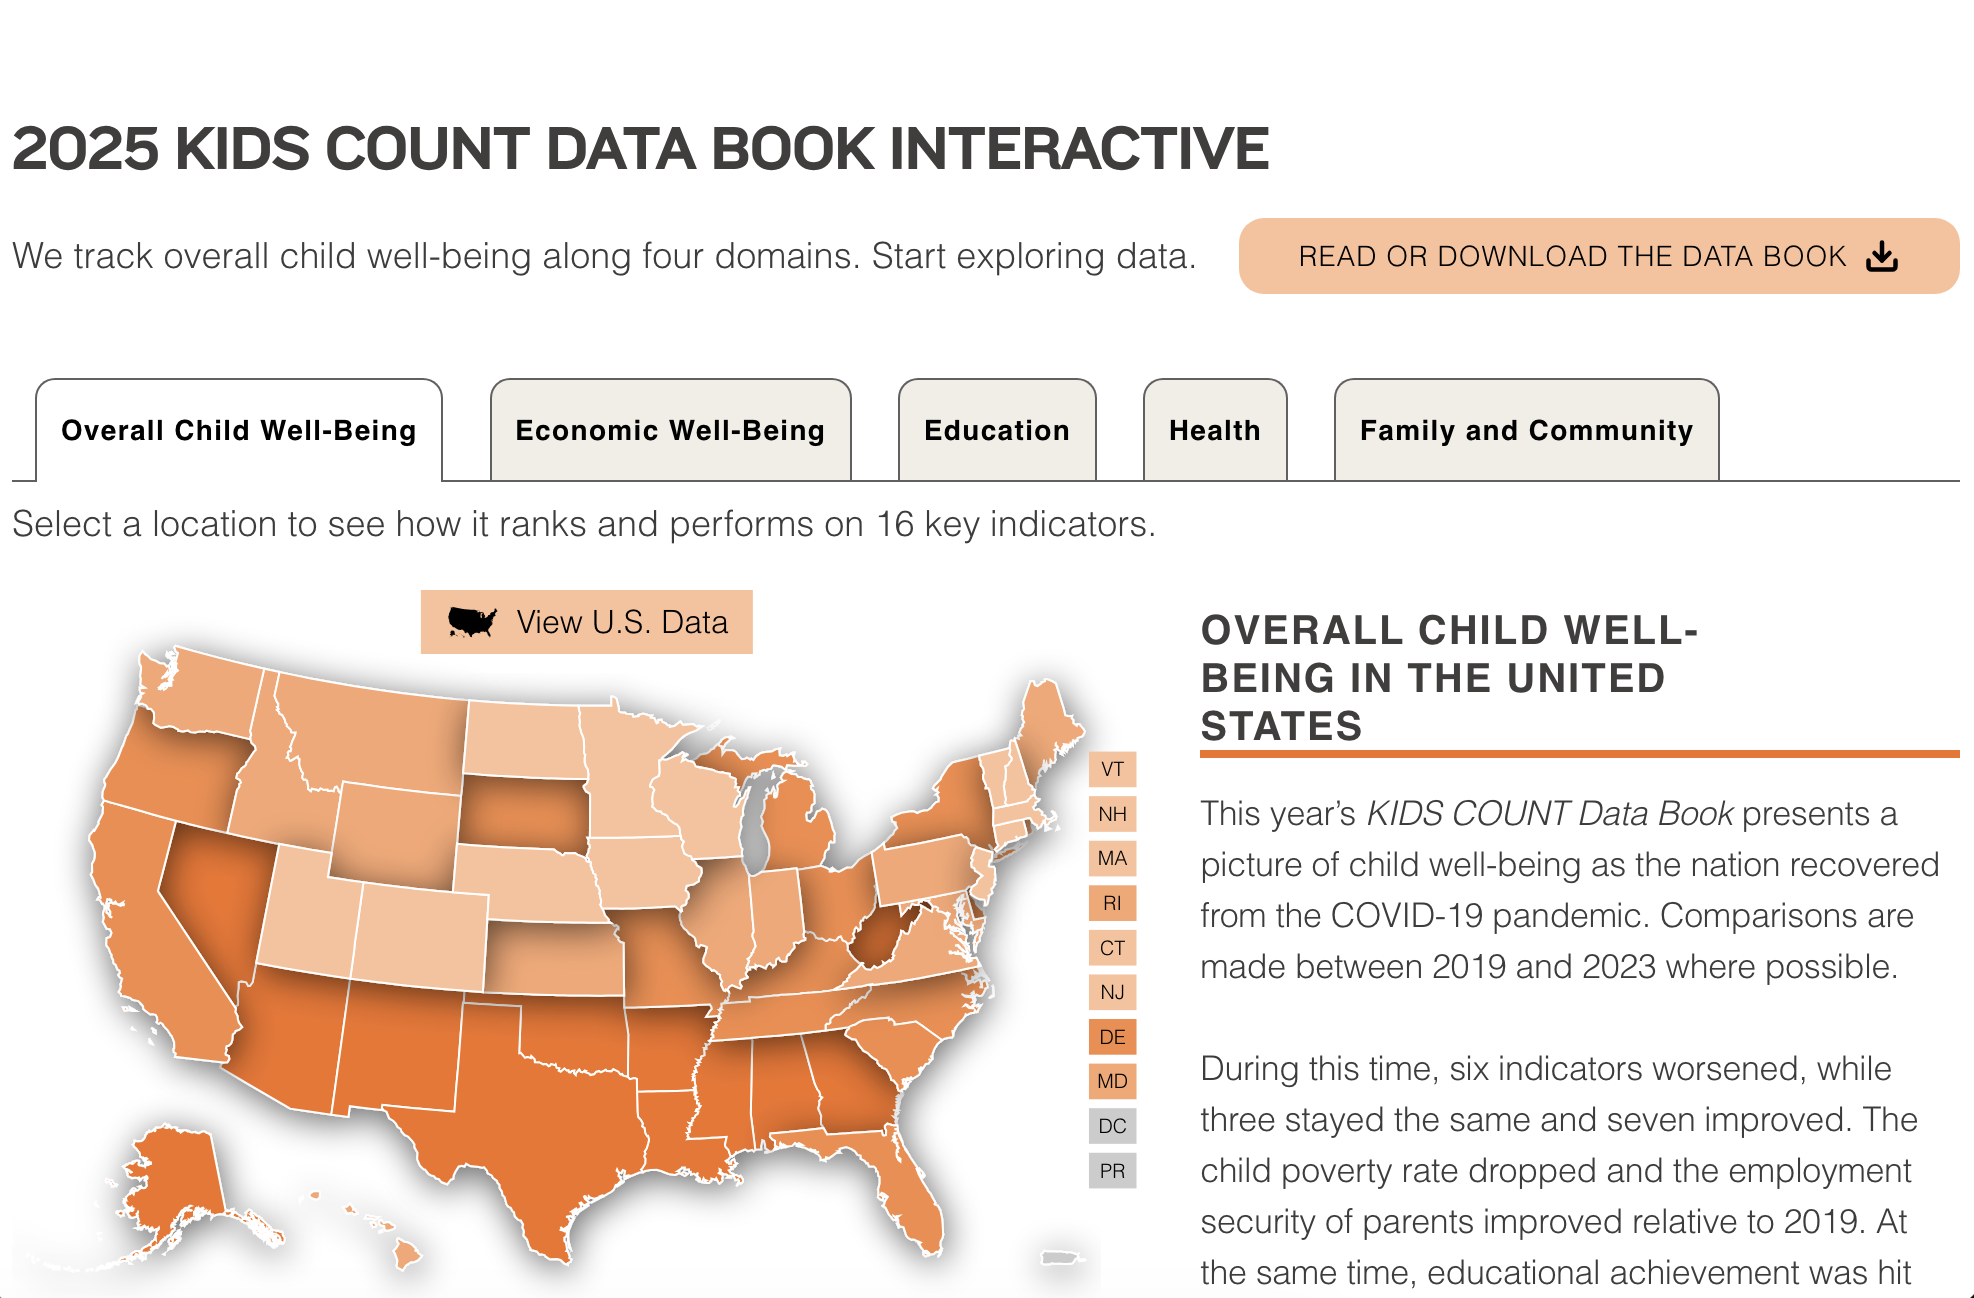
Task: Click the U.S. map silhouette icon
Action: 472,622
